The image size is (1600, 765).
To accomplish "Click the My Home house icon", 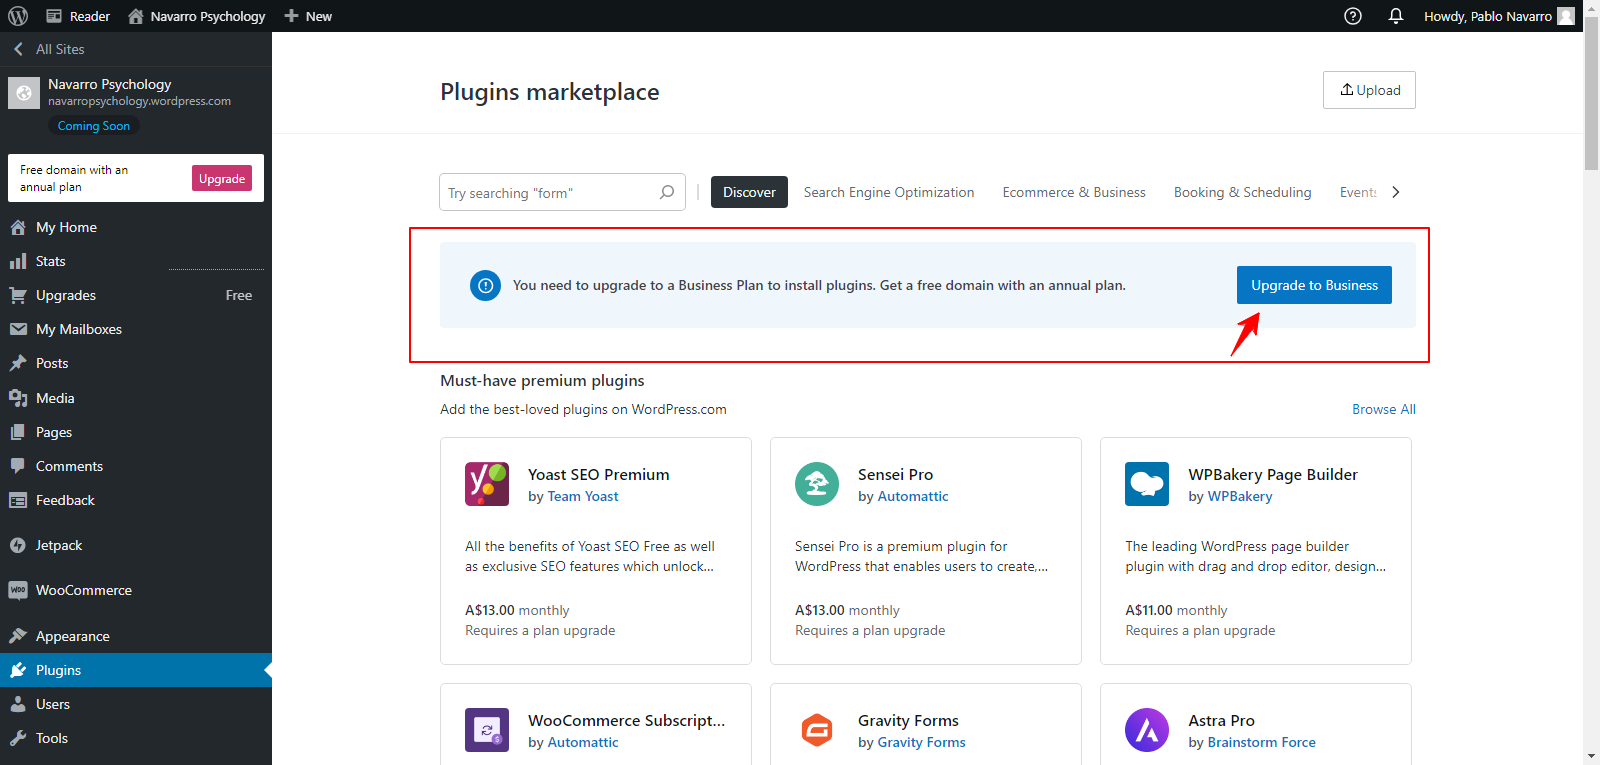I will pyautogui.click(x=18, y=227).
